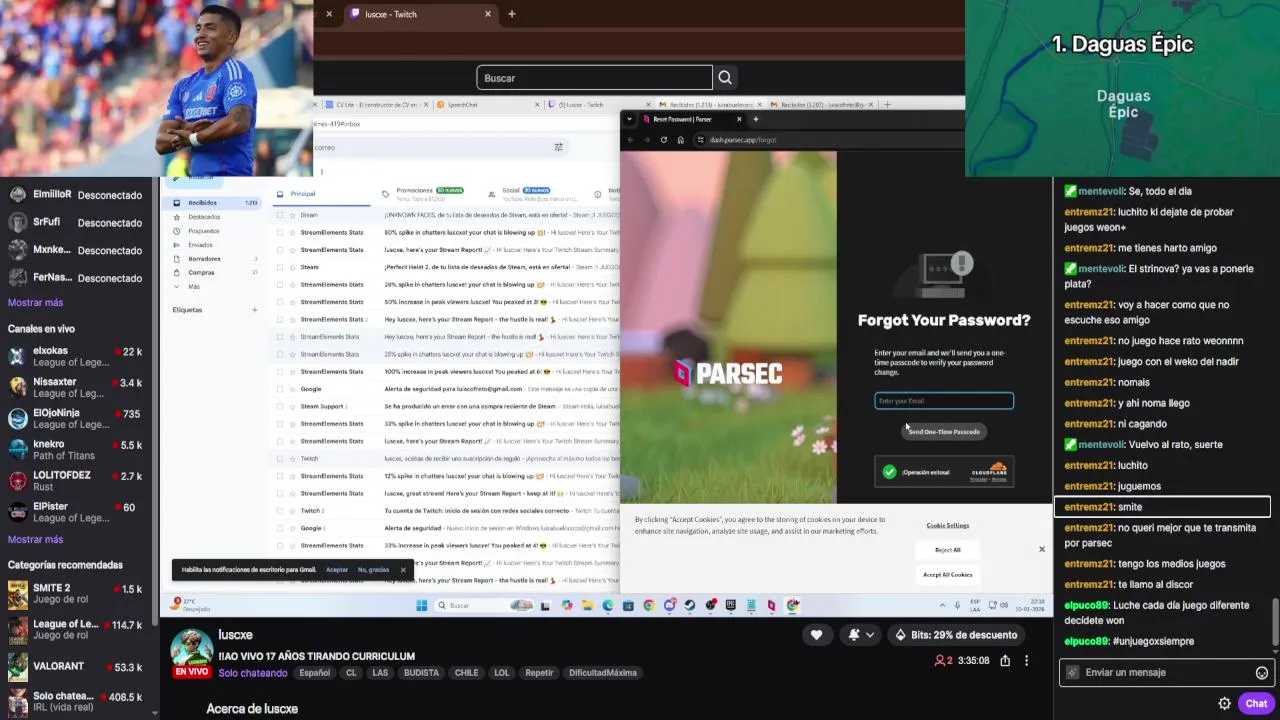
Task: Show hidden tray icons chevron
Action: click(942, 605)
